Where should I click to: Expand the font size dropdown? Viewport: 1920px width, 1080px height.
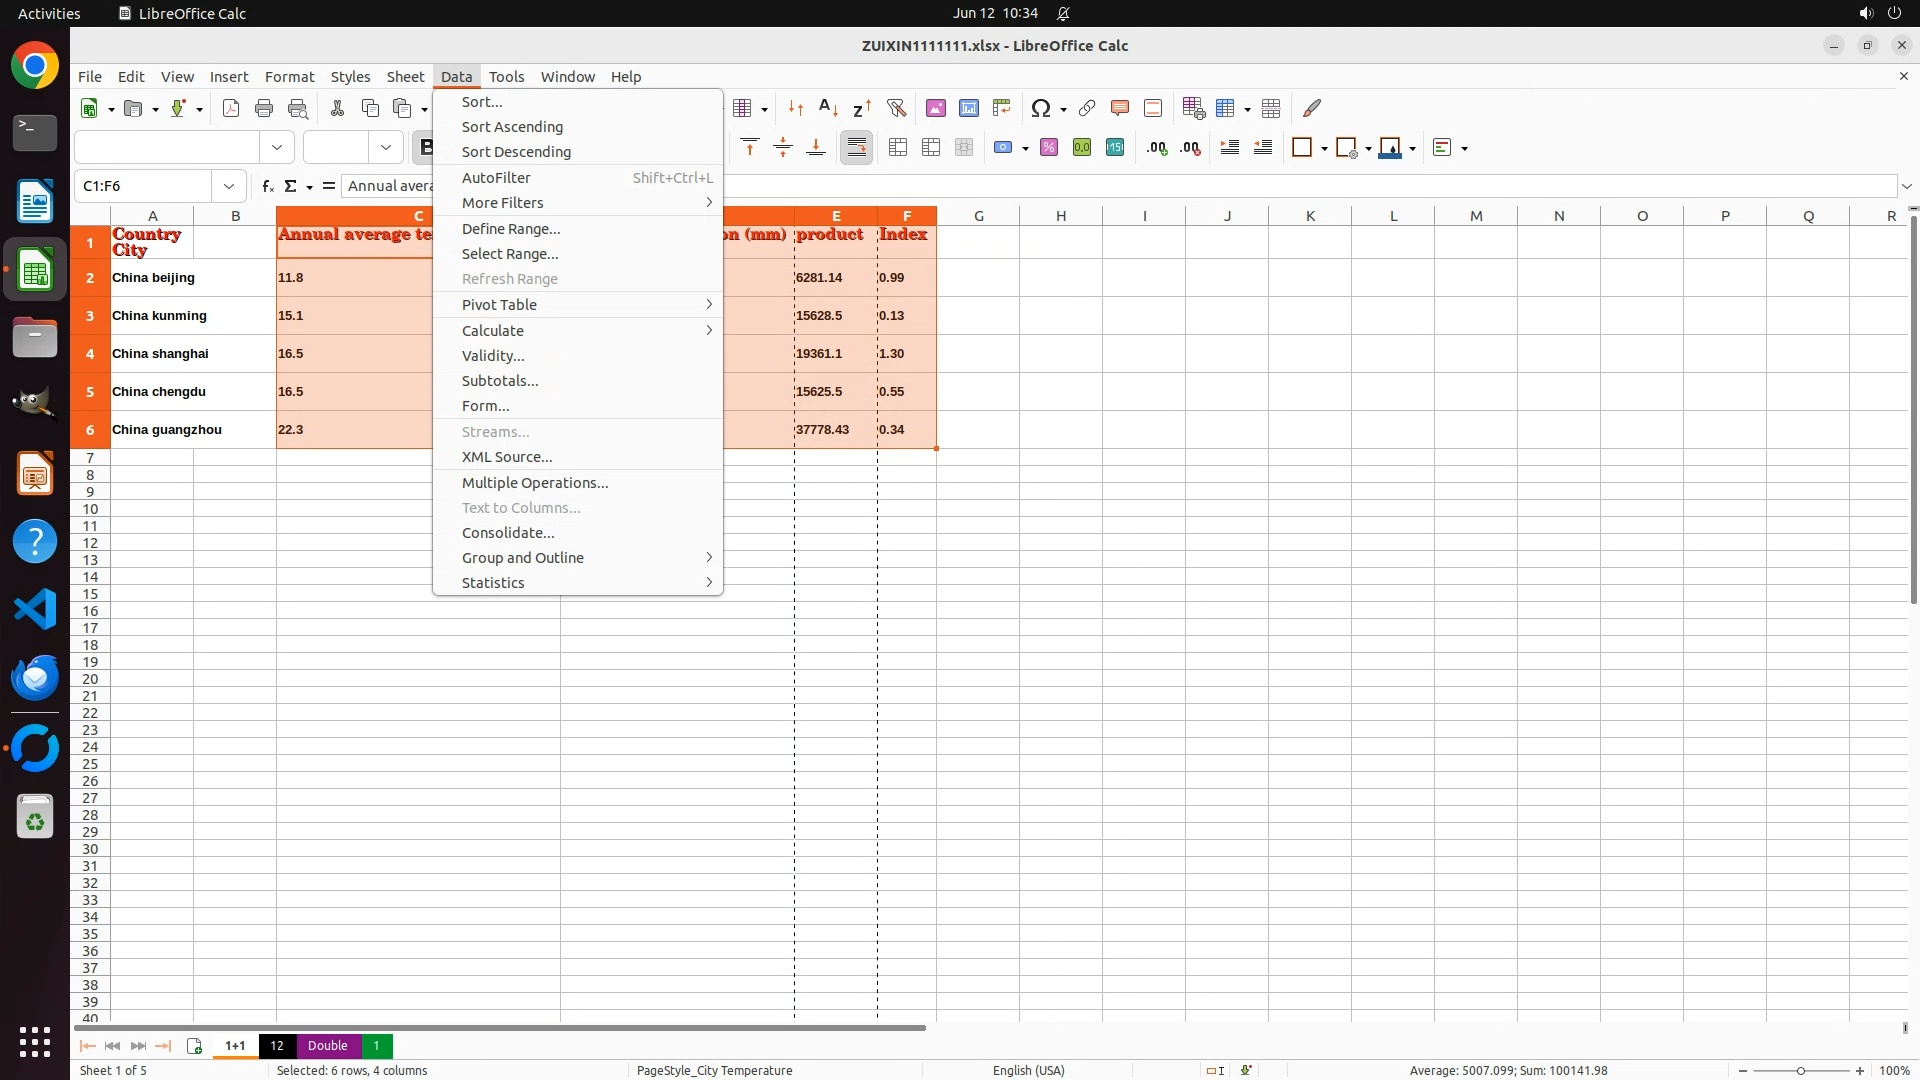pos(386,148)
